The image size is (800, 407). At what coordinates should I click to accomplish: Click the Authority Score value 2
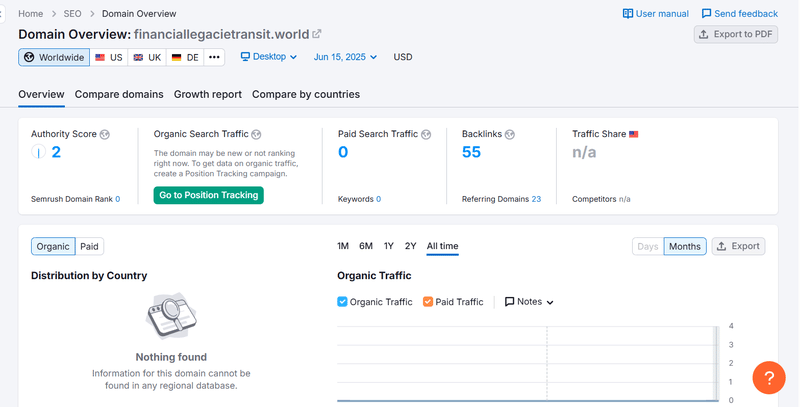pos(56,152)
